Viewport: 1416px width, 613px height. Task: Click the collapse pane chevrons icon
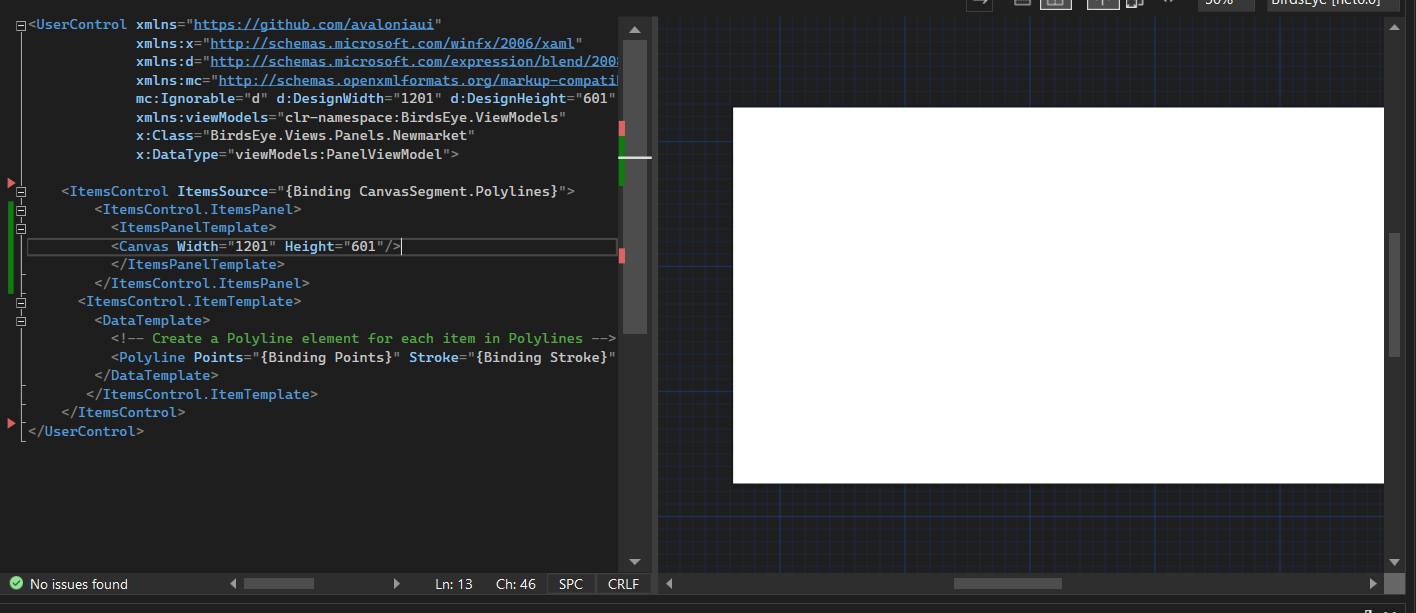[1167, 4]
